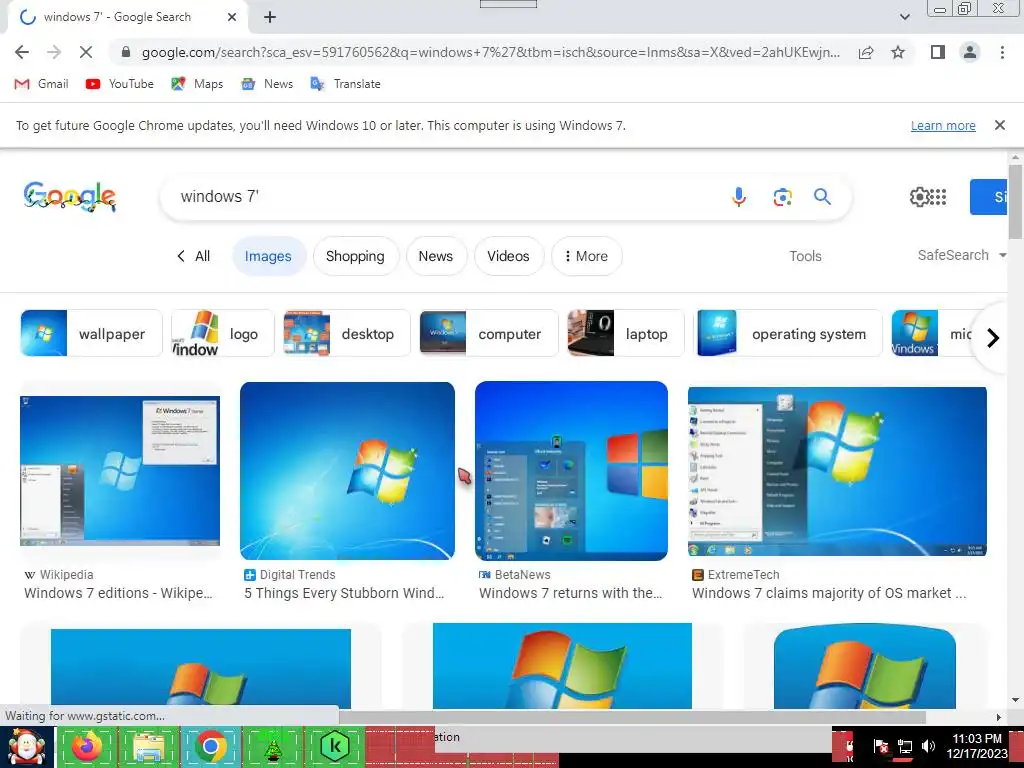Open the green K hexagon taskbar app
Viewport: 1024px width, 768px height.
click(x=334, y=746)
